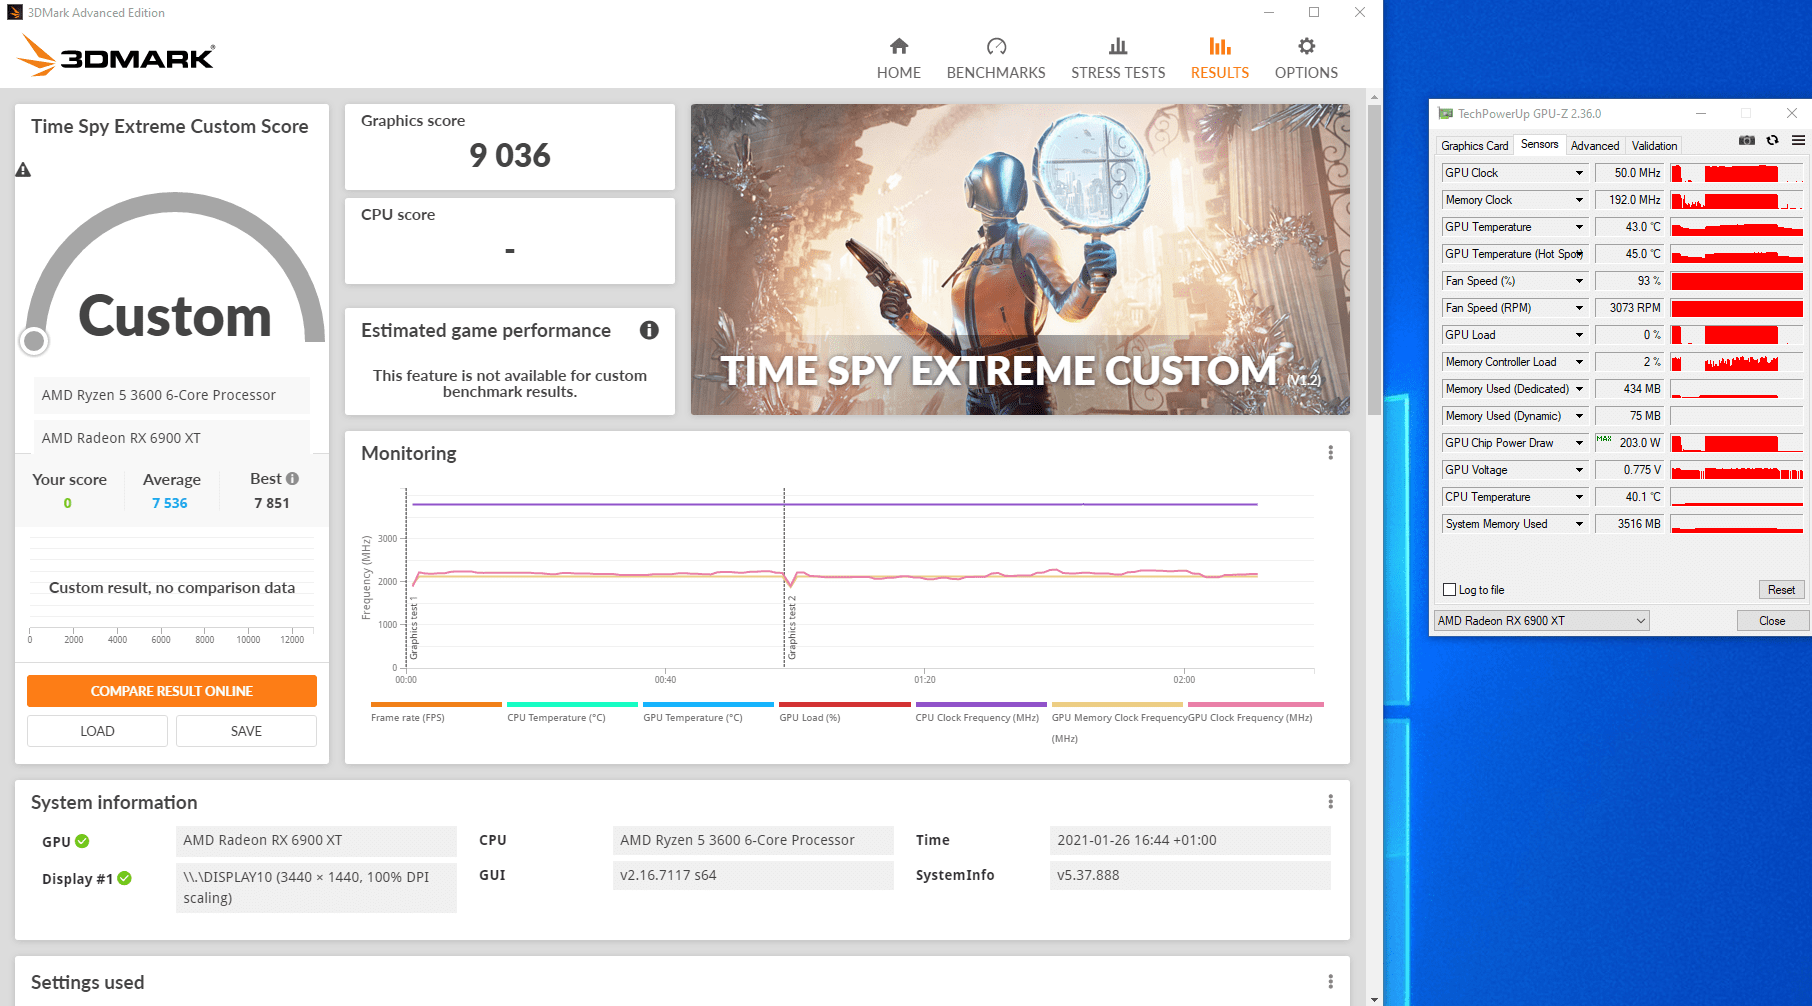Open Advanced tab in GPU-Z
The height and width of the screenshot is (1006, 1812).
click(1594, 146)
